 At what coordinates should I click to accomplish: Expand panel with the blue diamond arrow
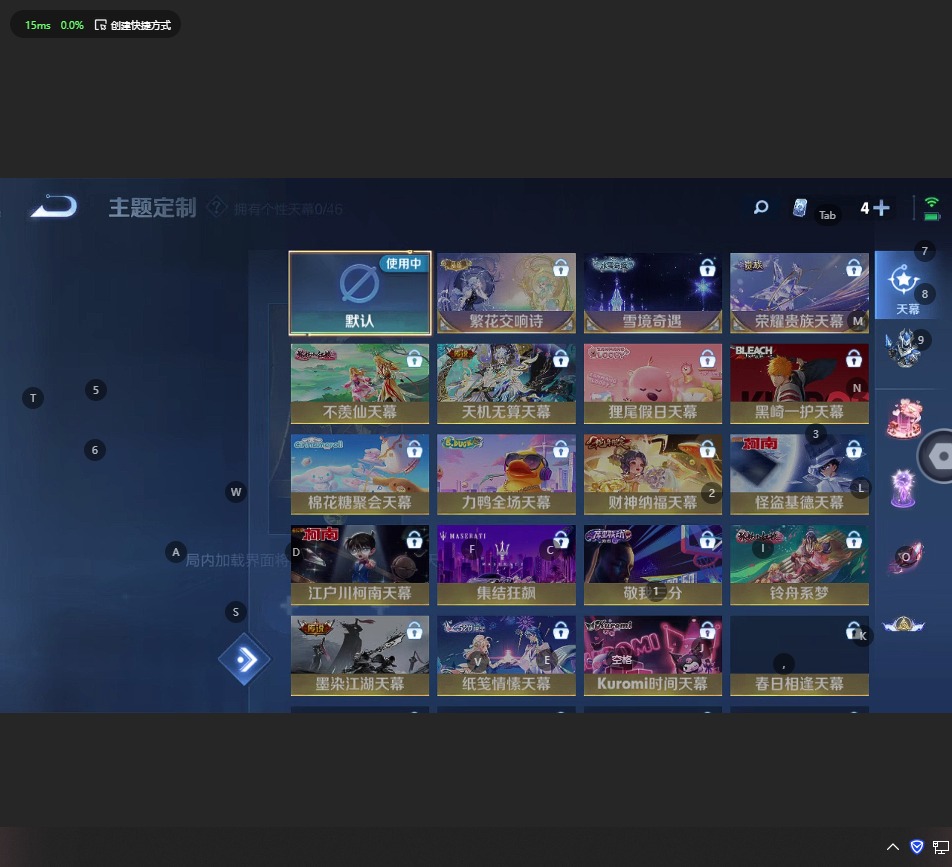point(245,659)
